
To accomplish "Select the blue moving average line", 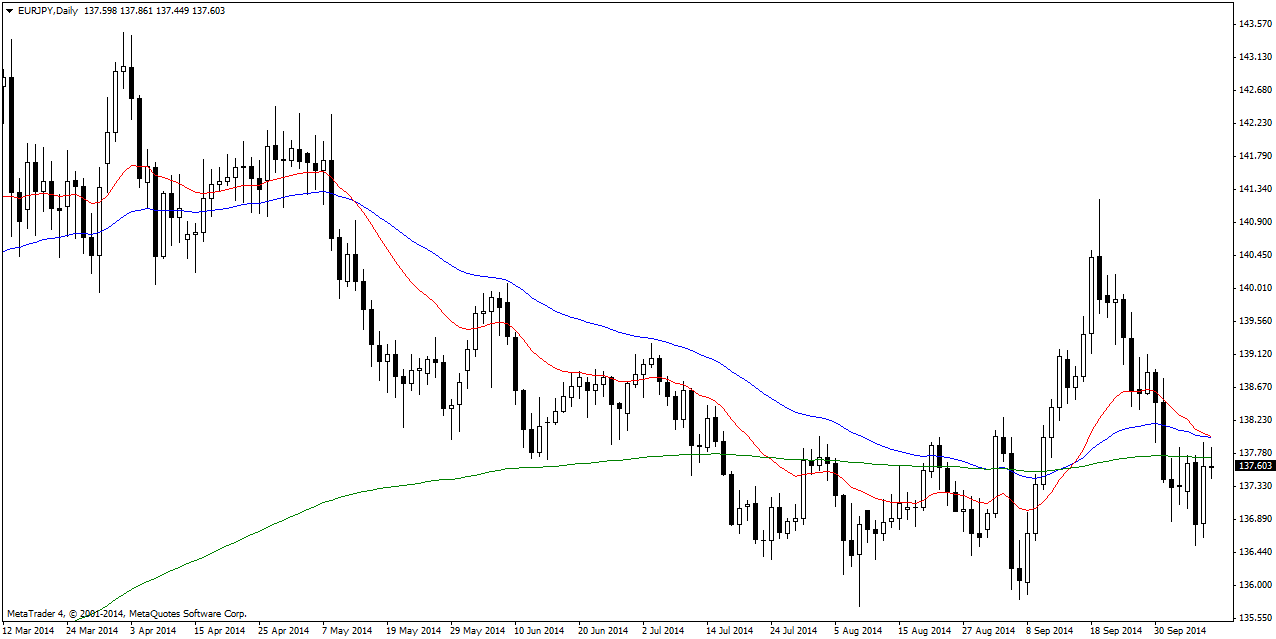I will (x=600, y=325).
